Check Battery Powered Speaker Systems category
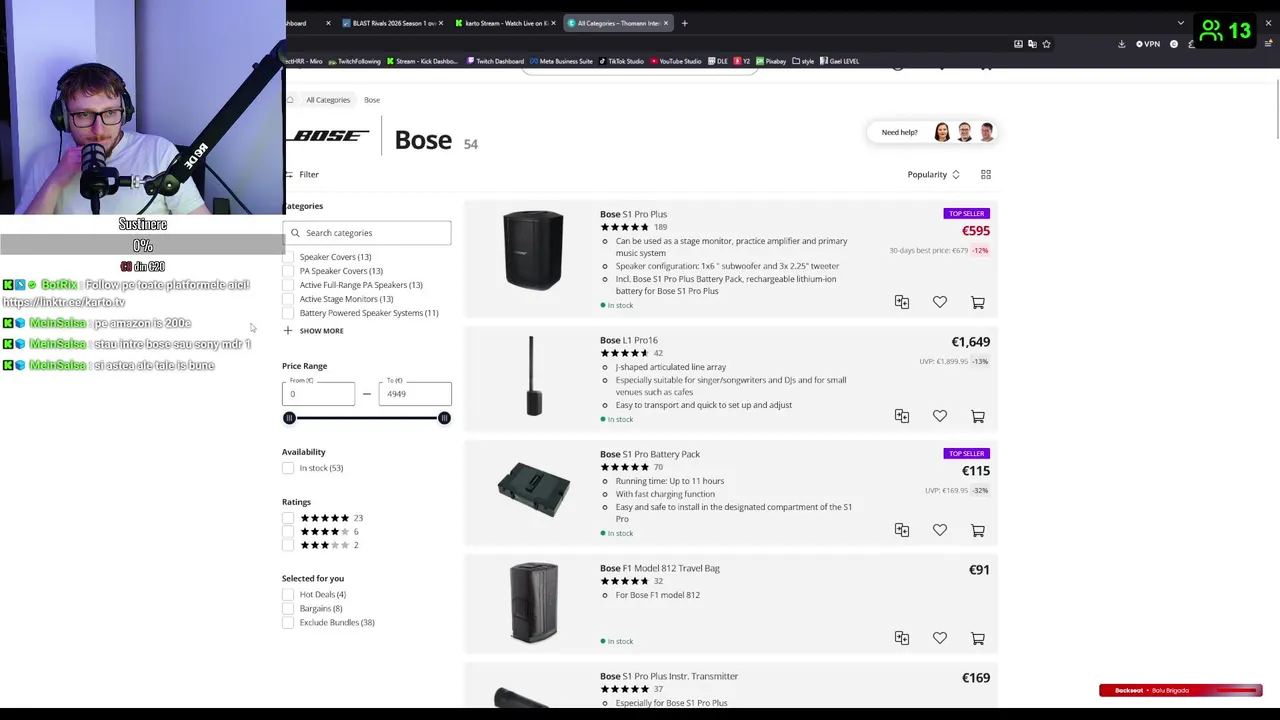 (289, 313)
